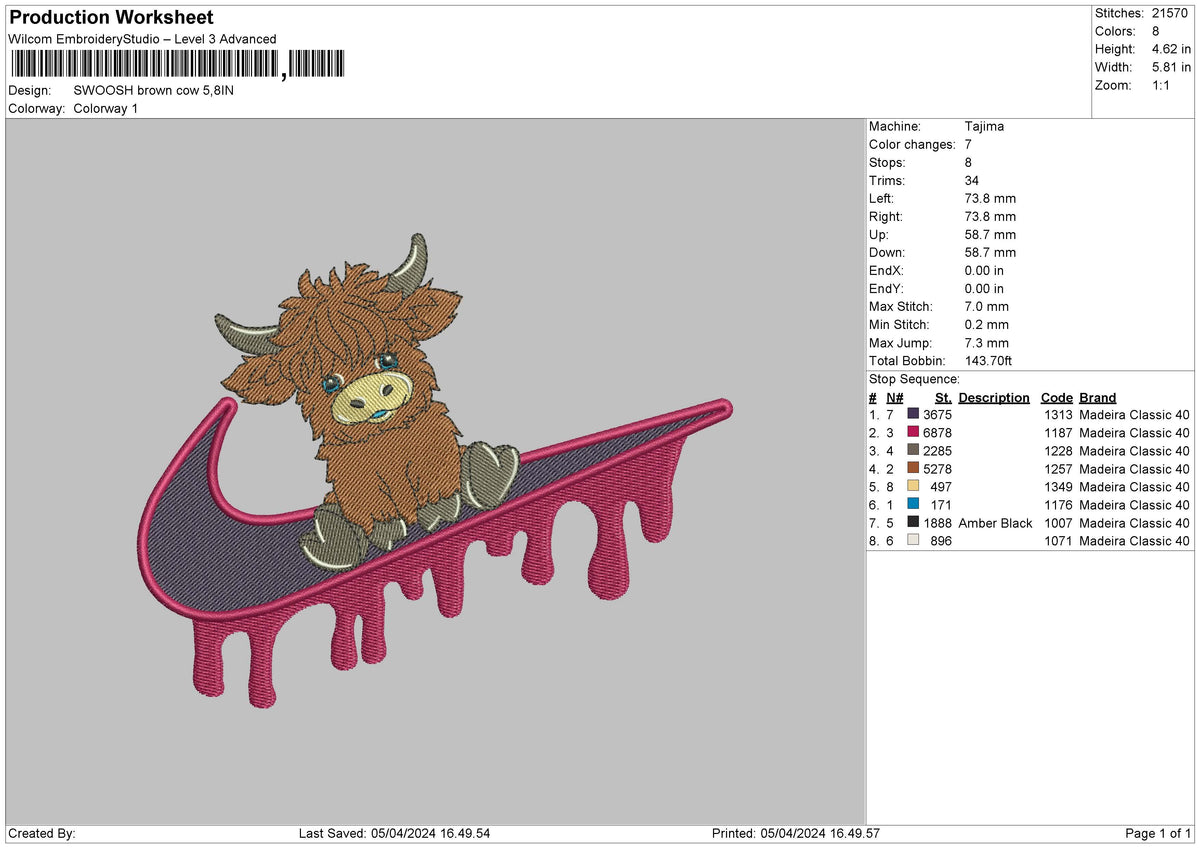Click the EndY label
Screen dimensions: 1200x848
coord(887,289)
